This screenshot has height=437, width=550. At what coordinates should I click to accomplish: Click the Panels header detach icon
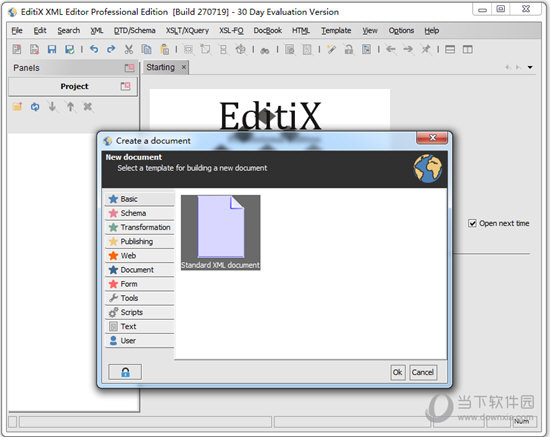pyautogui.click(x=129, y=68)
